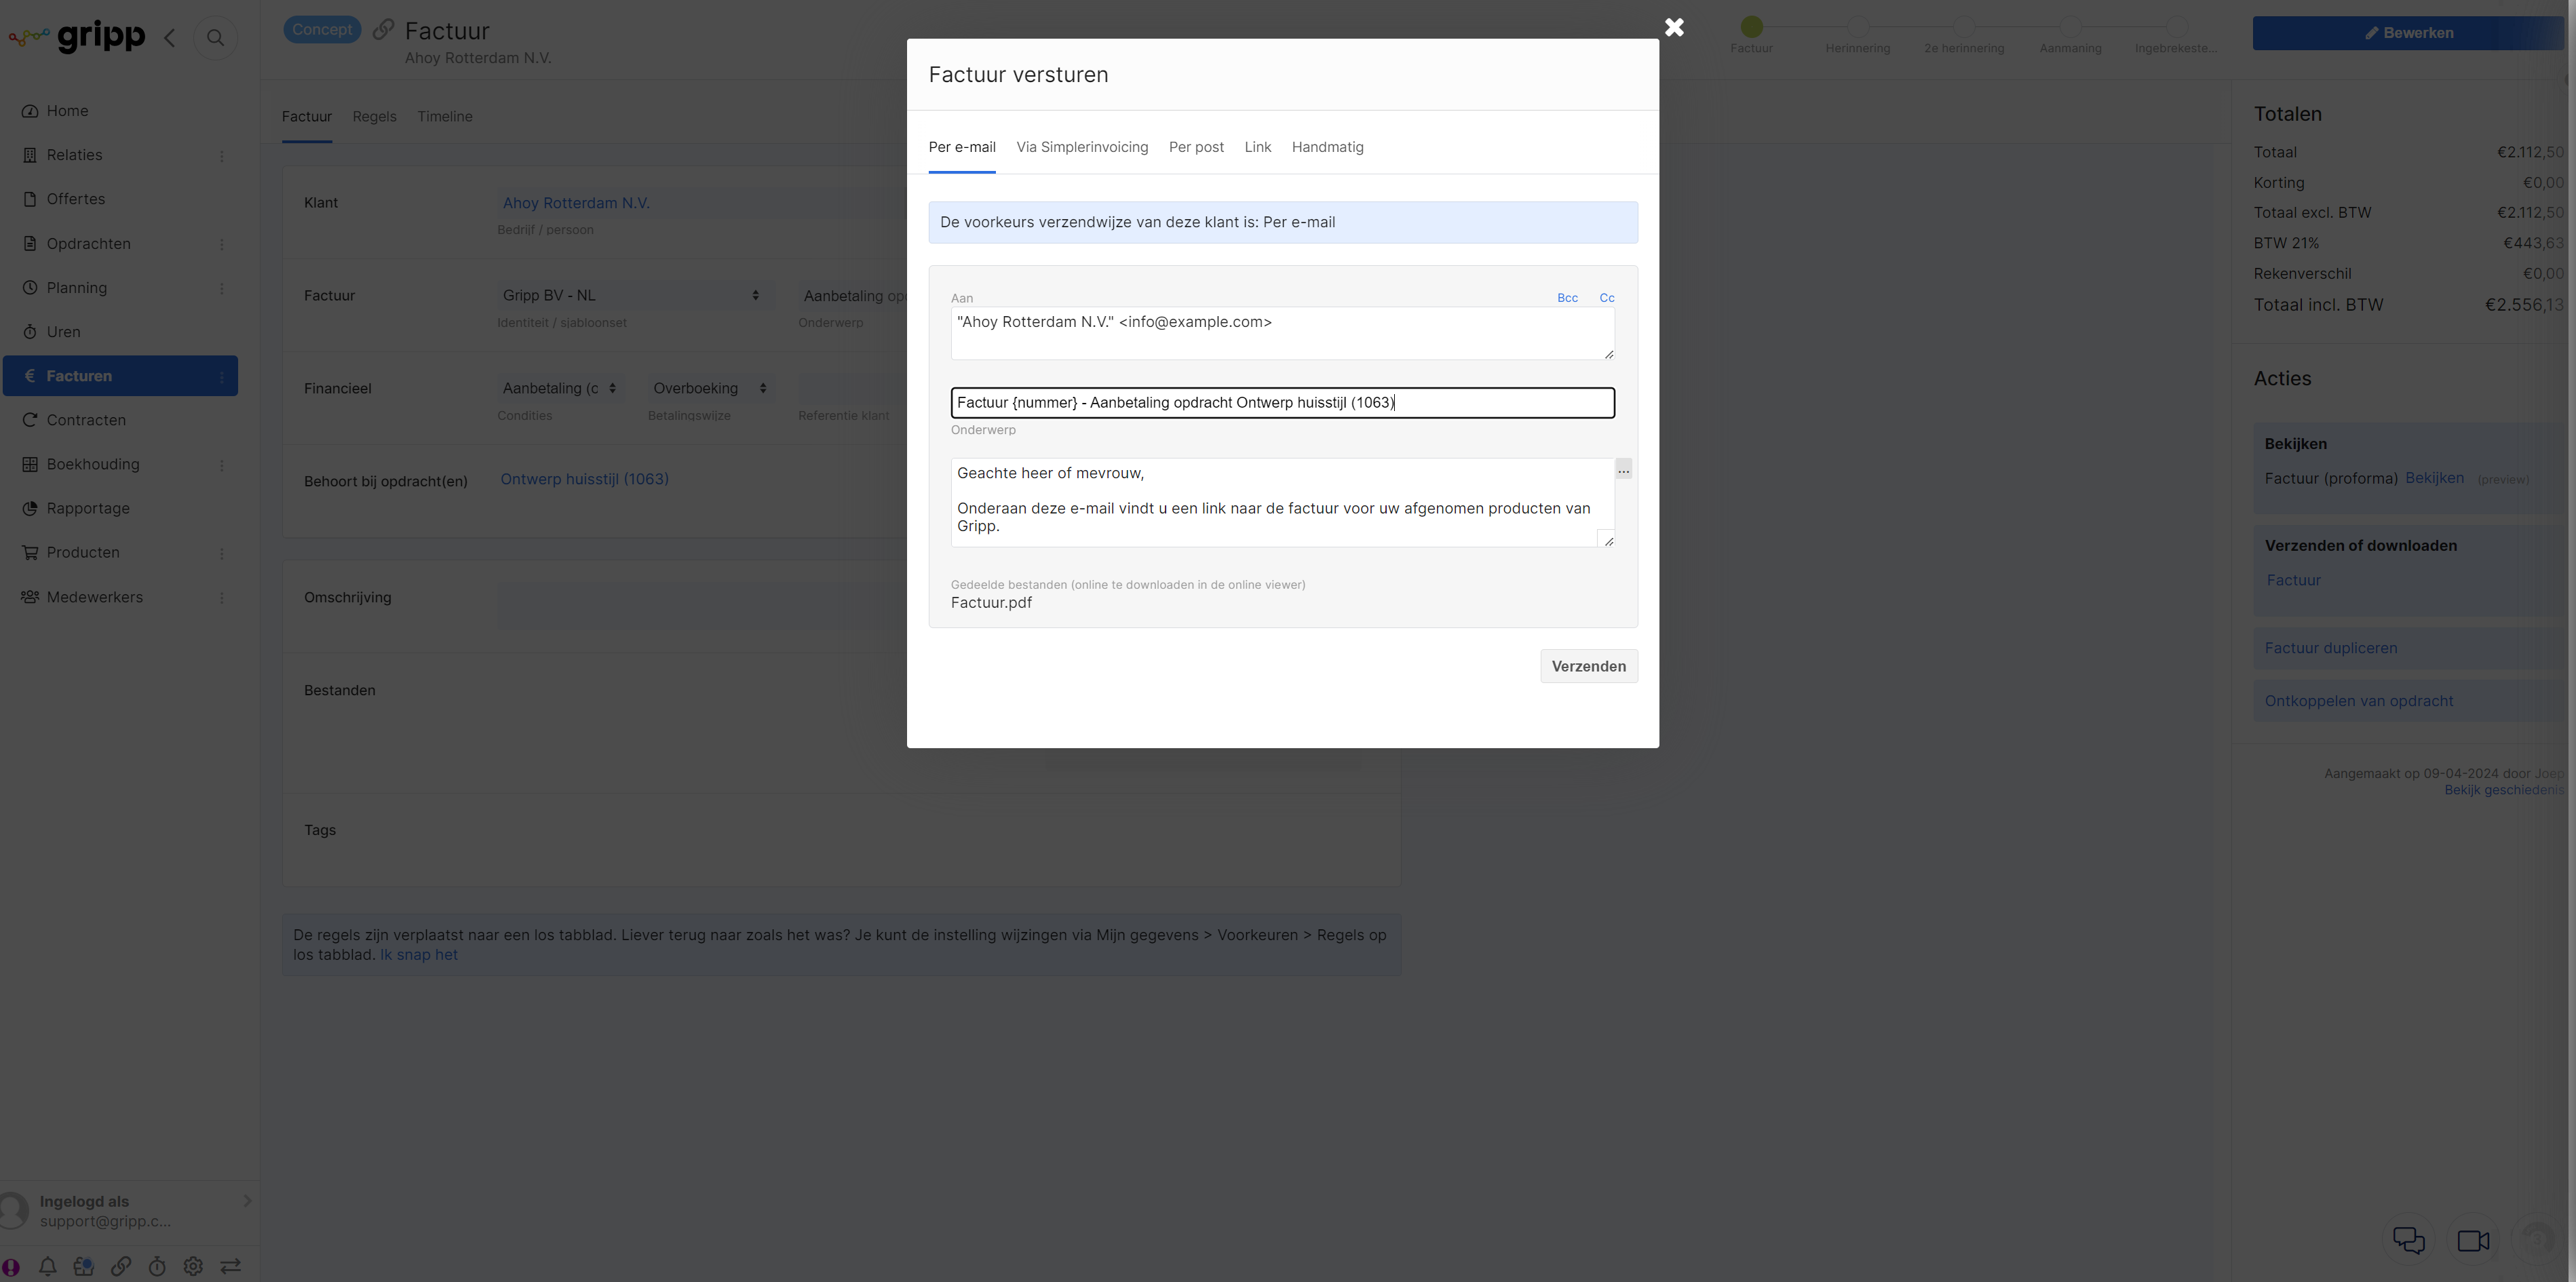Open Boekhouding submenu dots

[x=222, y=465]
